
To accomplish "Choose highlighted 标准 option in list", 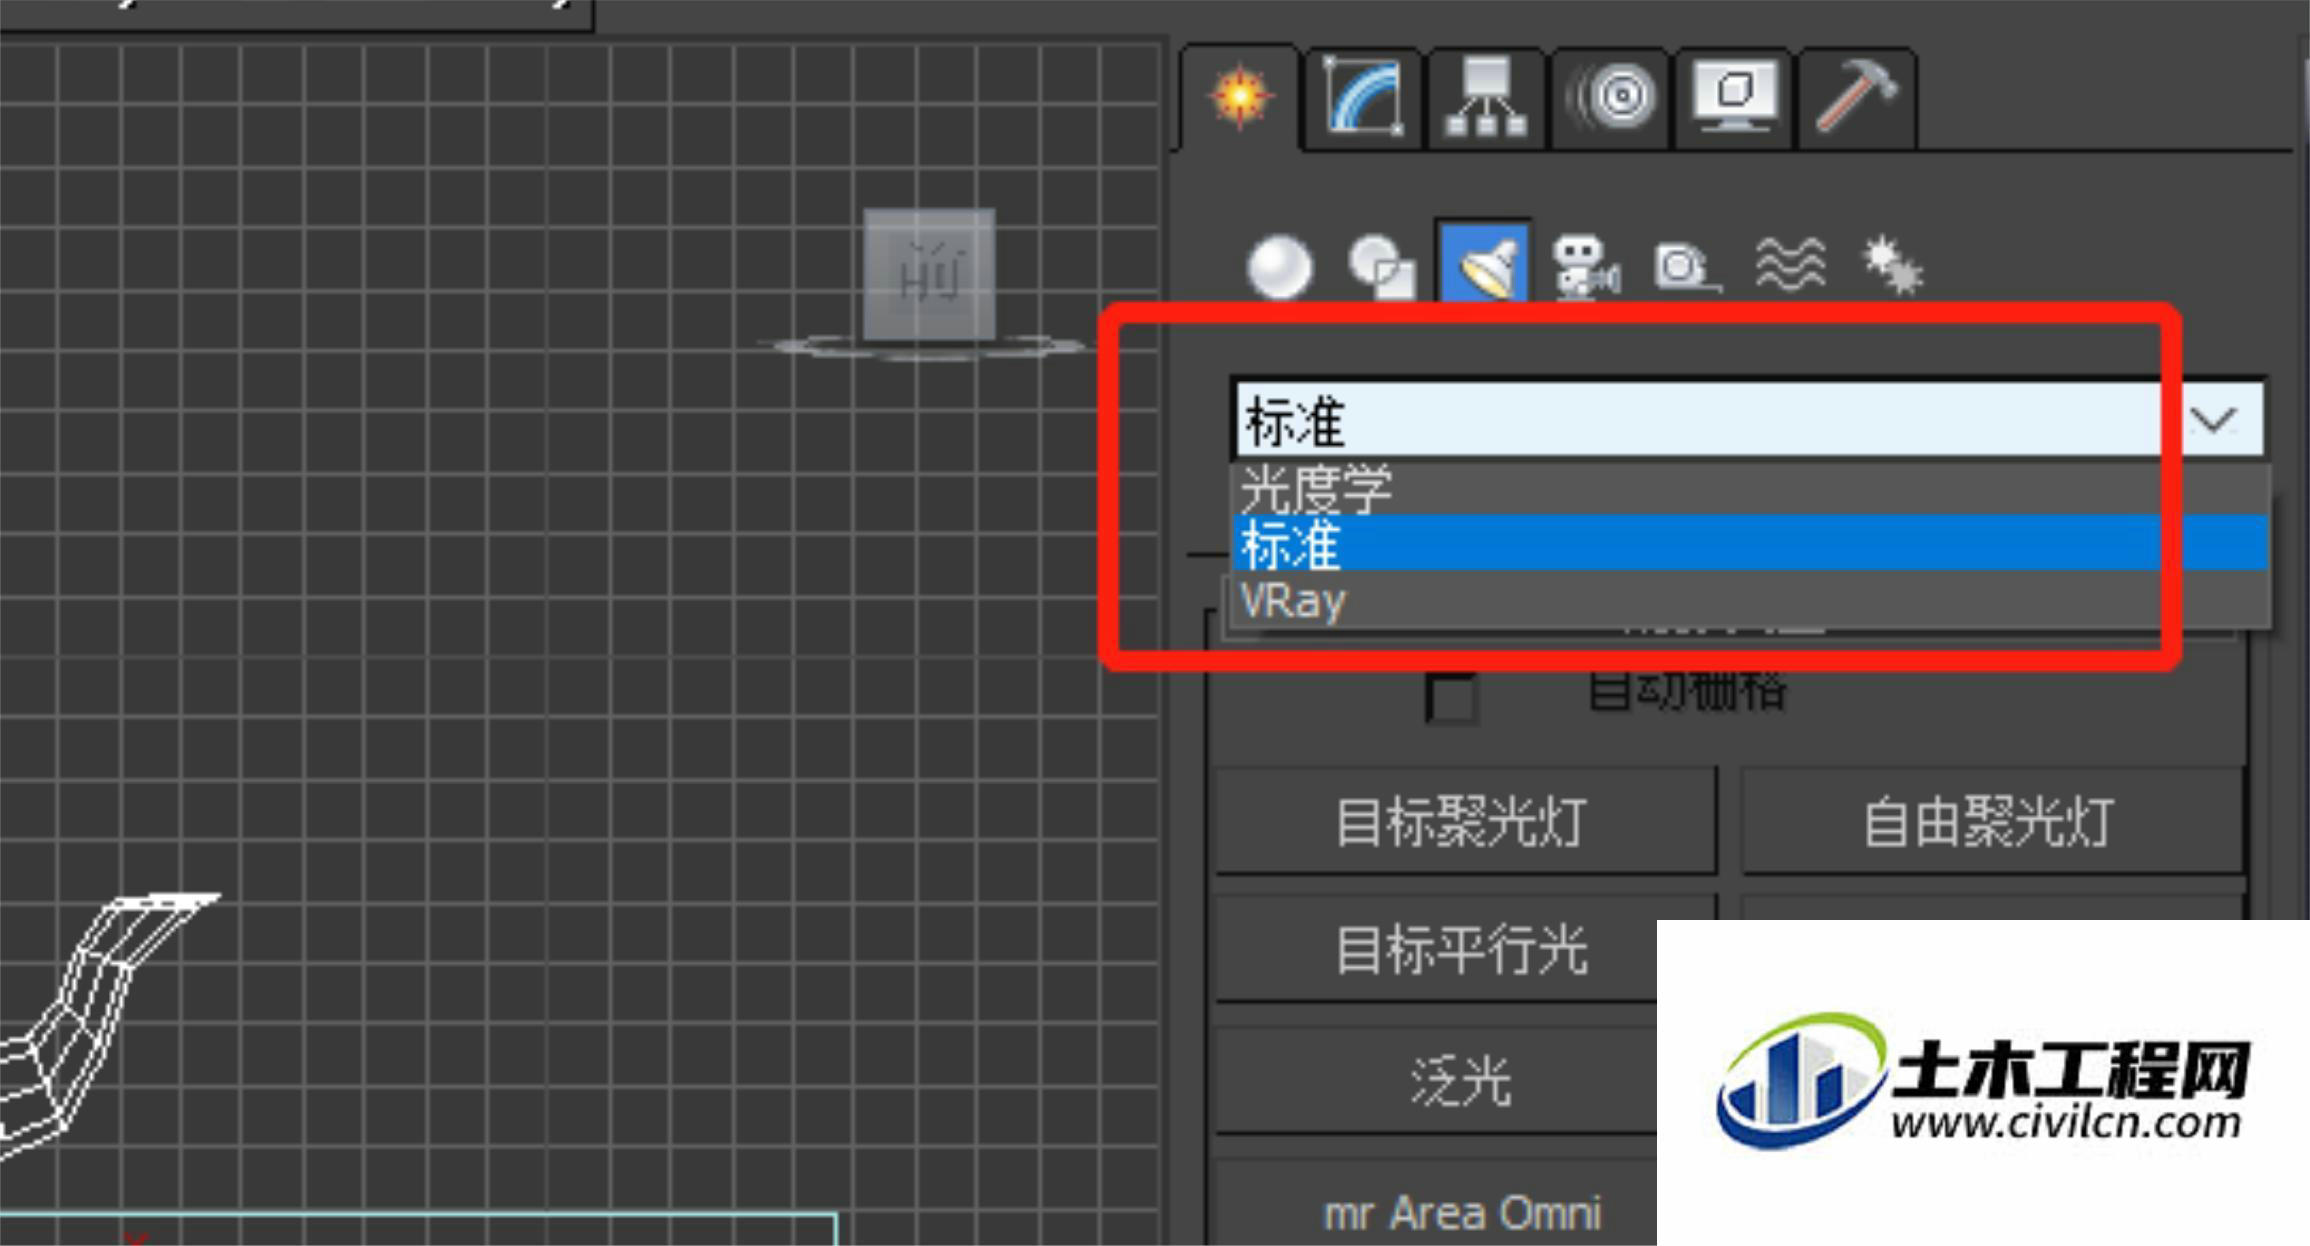I will click(1749, 543).
